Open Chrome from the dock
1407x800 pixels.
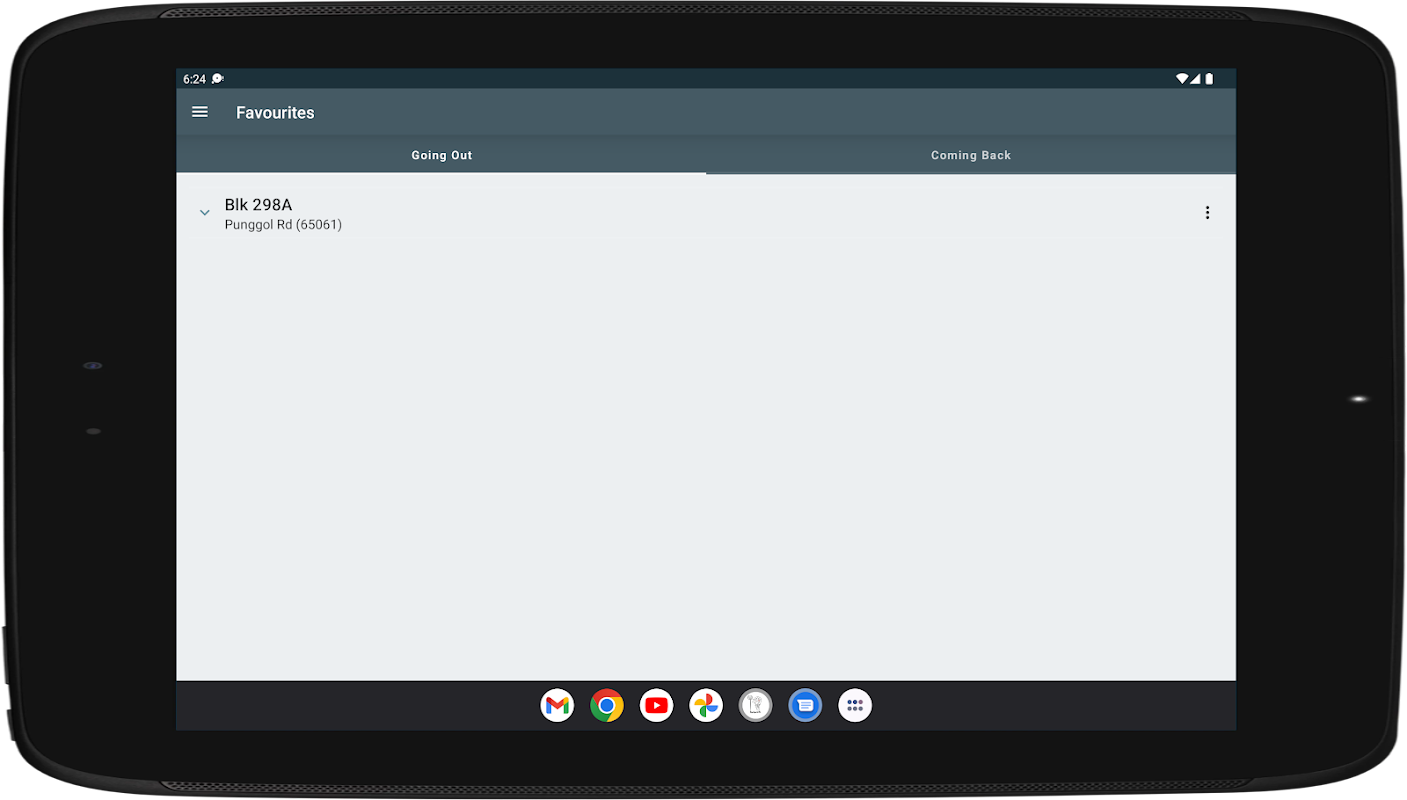[607, 706]
